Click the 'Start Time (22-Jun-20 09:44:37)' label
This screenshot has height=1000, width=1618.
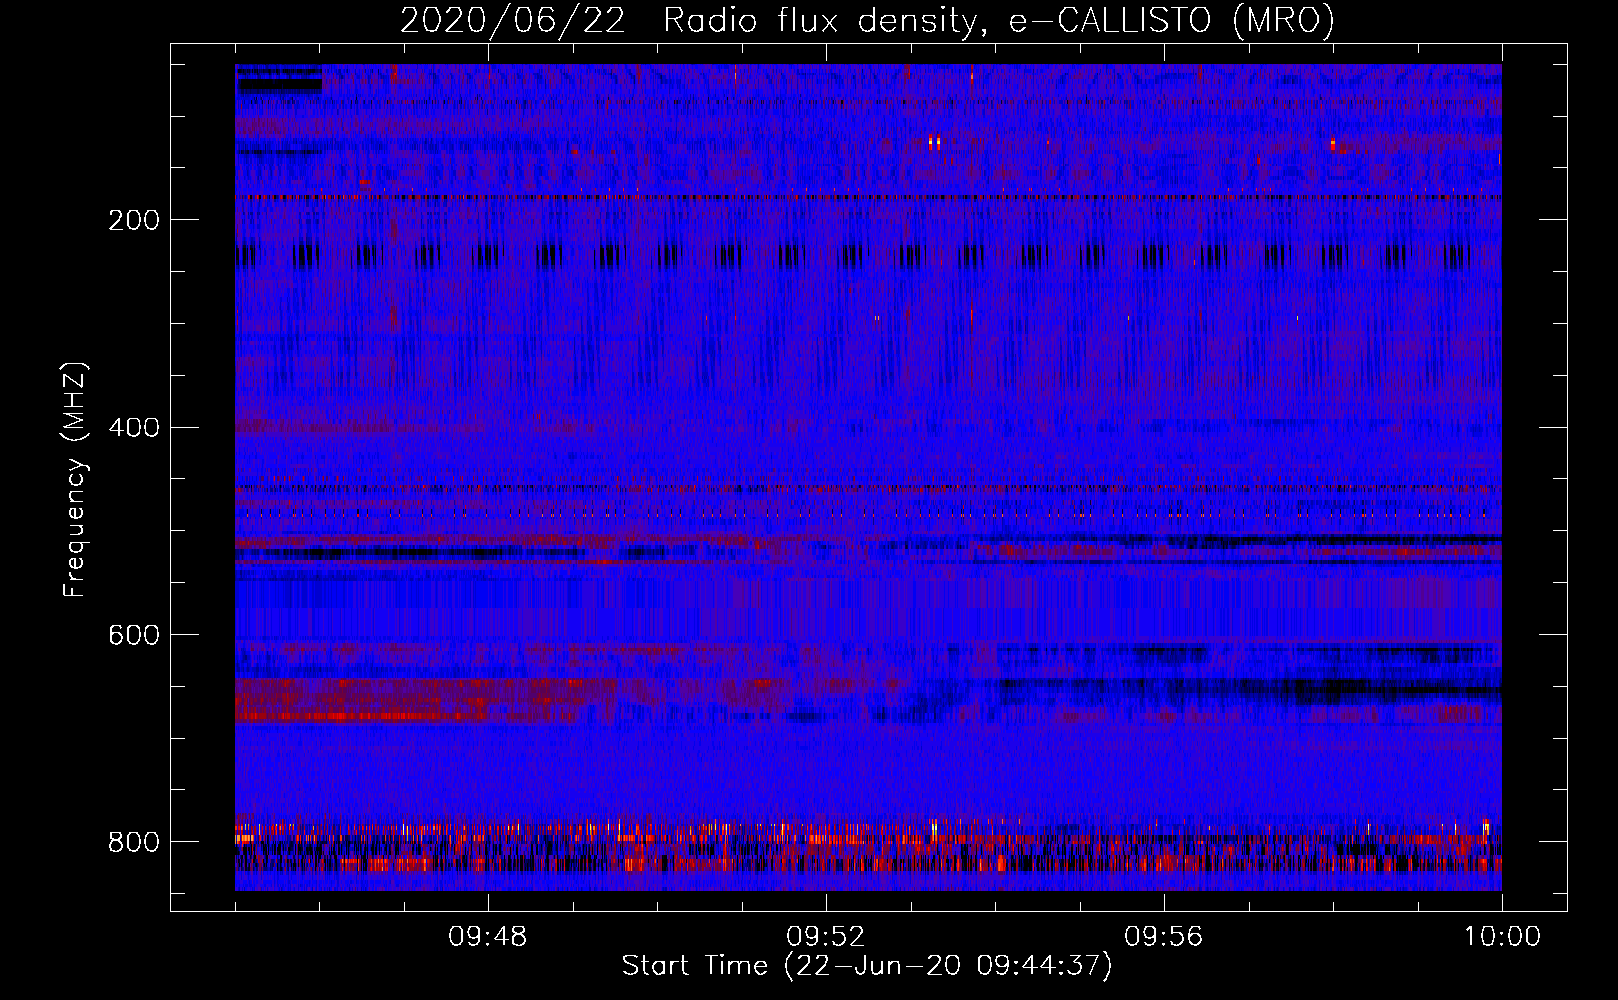[867, 966]
